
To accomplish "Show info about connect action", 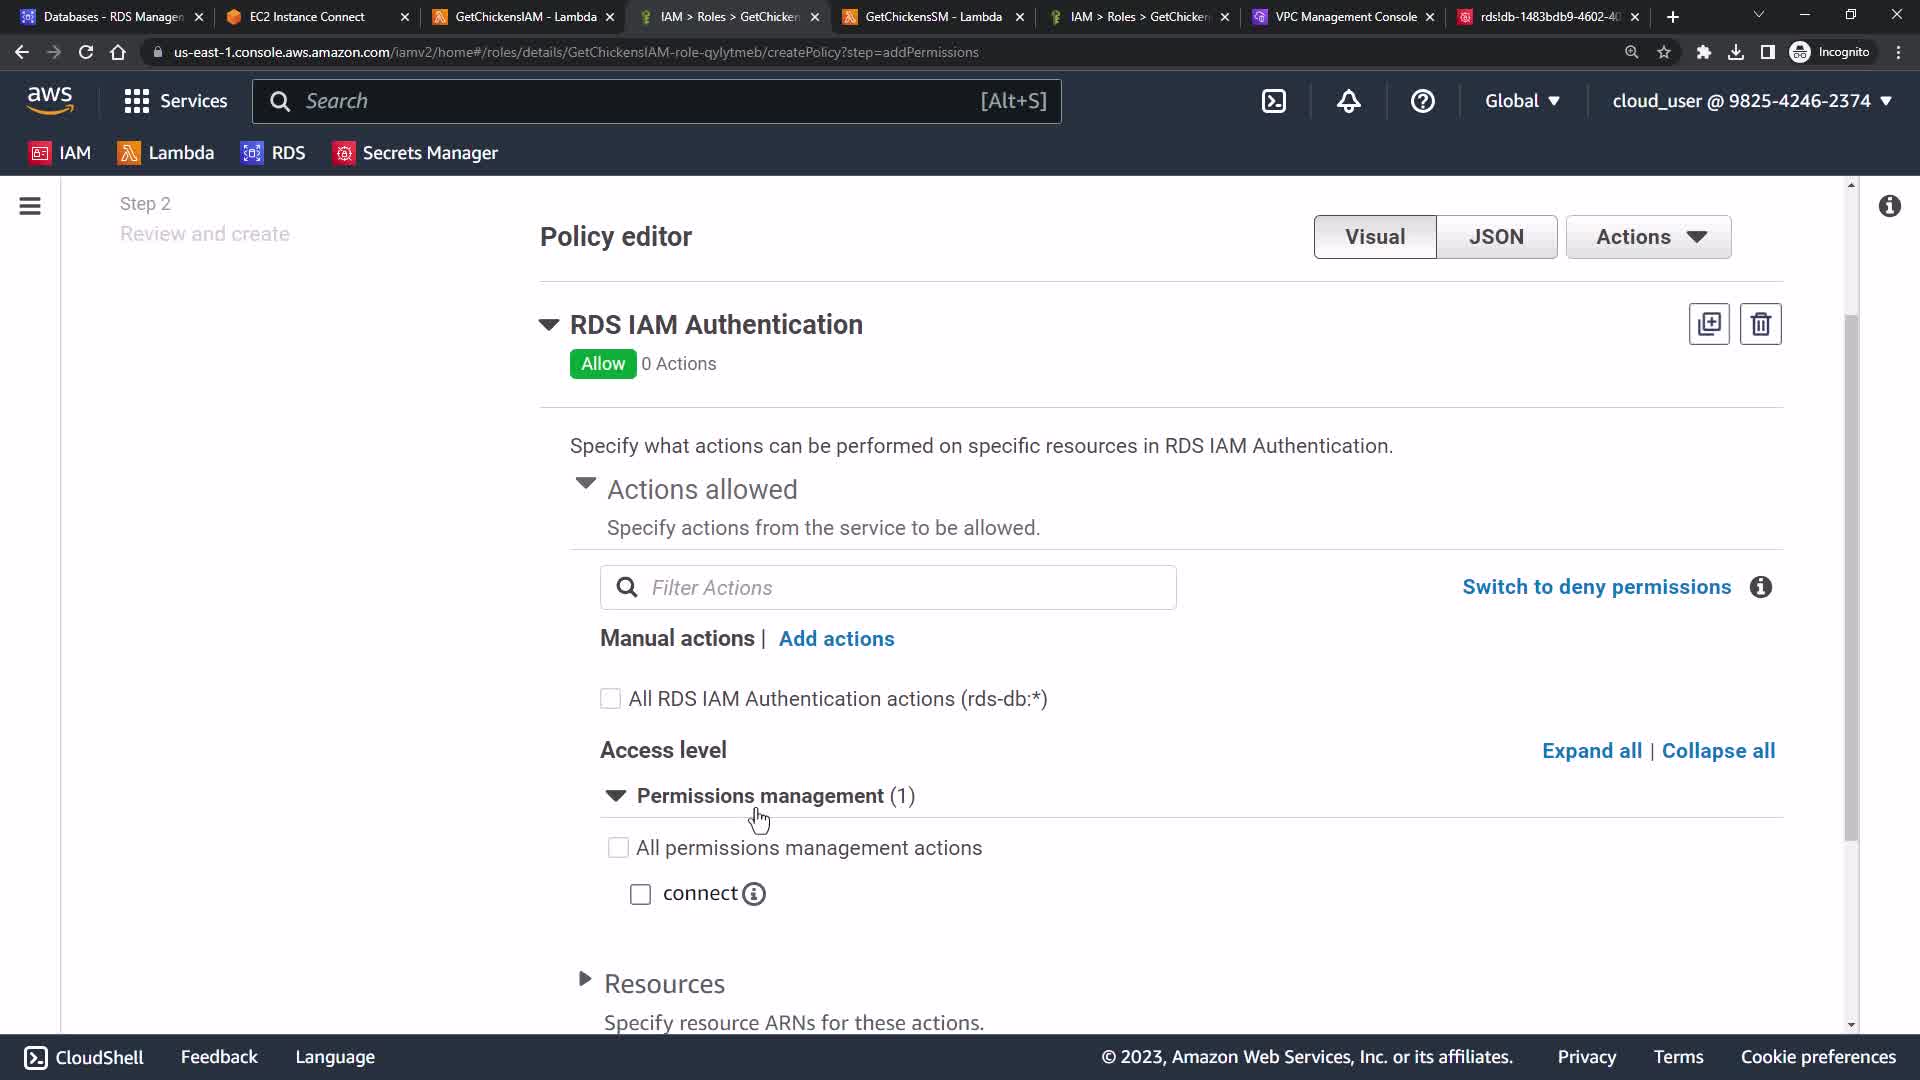I will 754,894.
